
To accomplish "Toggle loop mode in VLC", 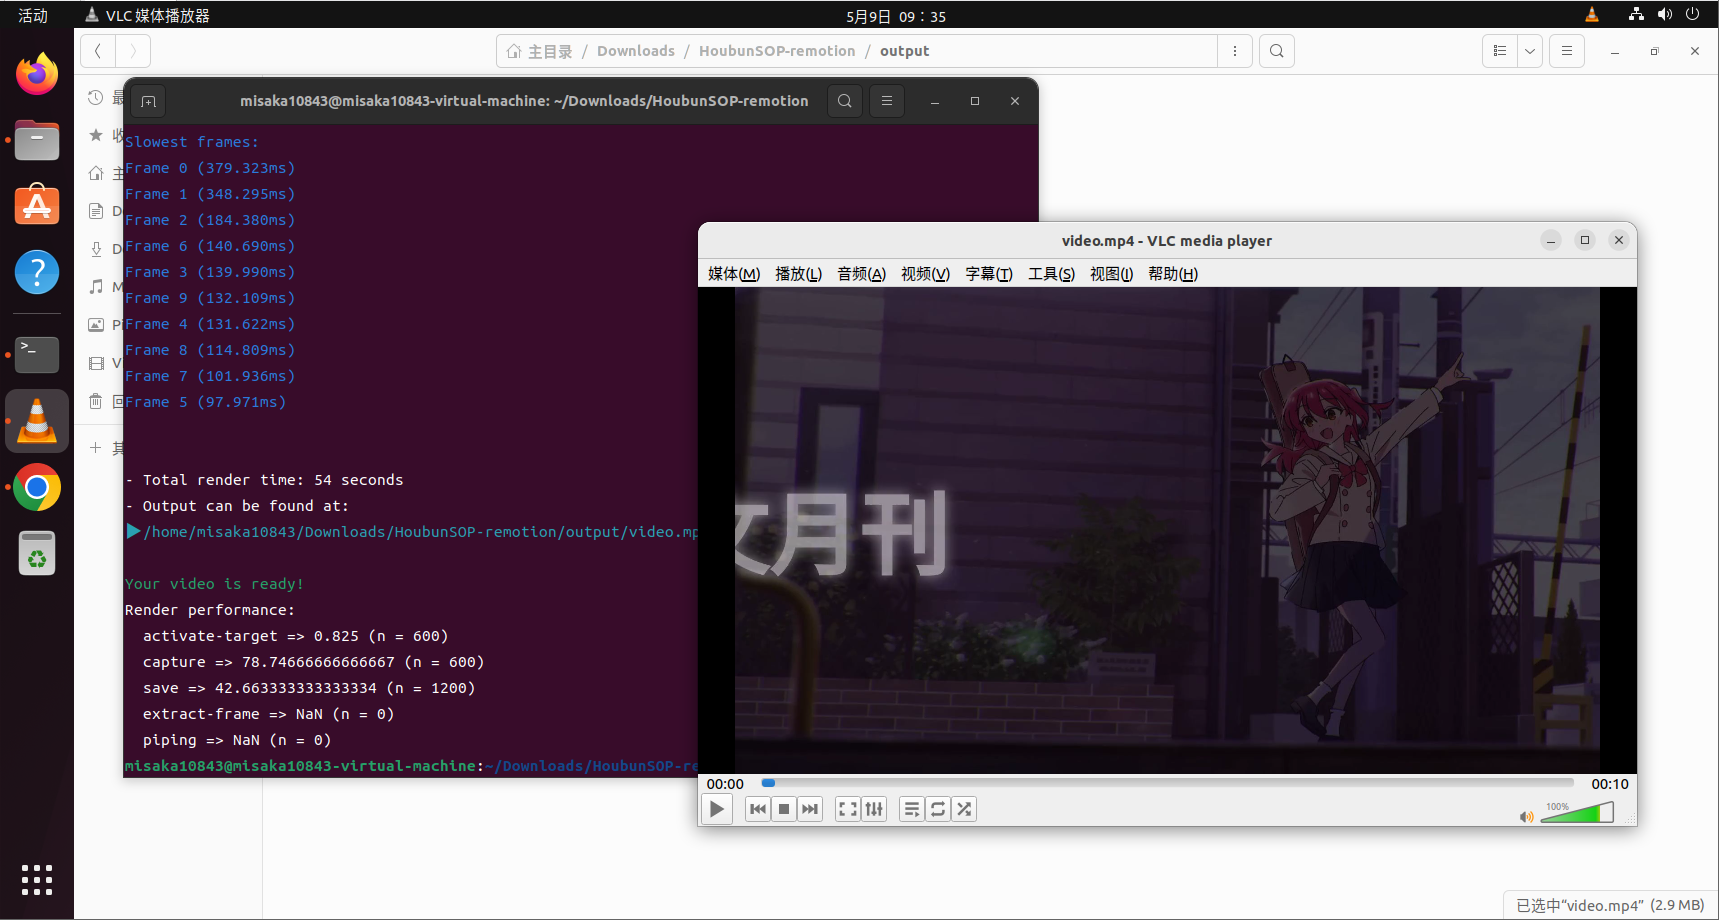I will coord(938,809).
